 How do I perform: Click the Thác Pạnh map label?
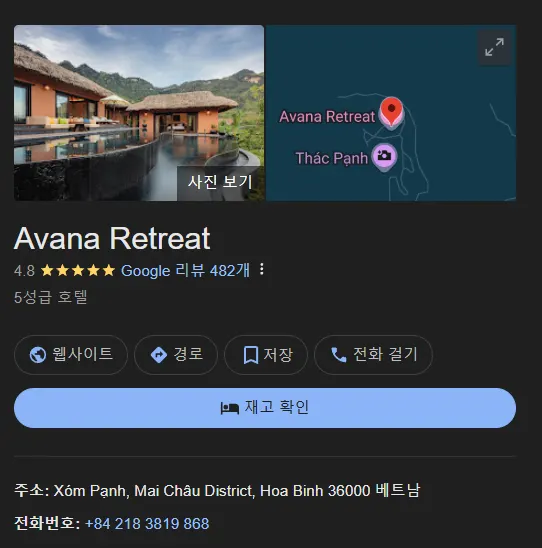tap(331, 158)
